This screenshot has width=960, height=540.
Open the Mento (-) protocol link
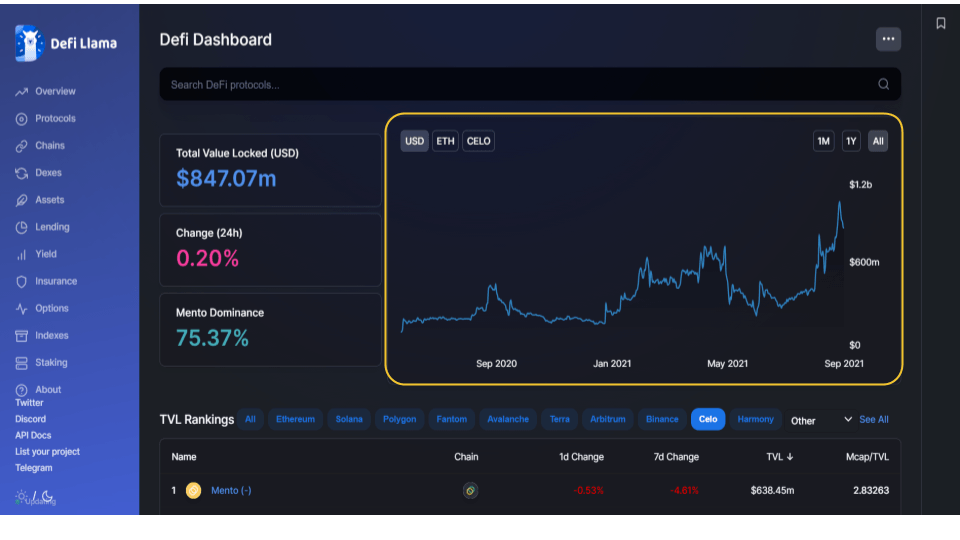(231, 490)
